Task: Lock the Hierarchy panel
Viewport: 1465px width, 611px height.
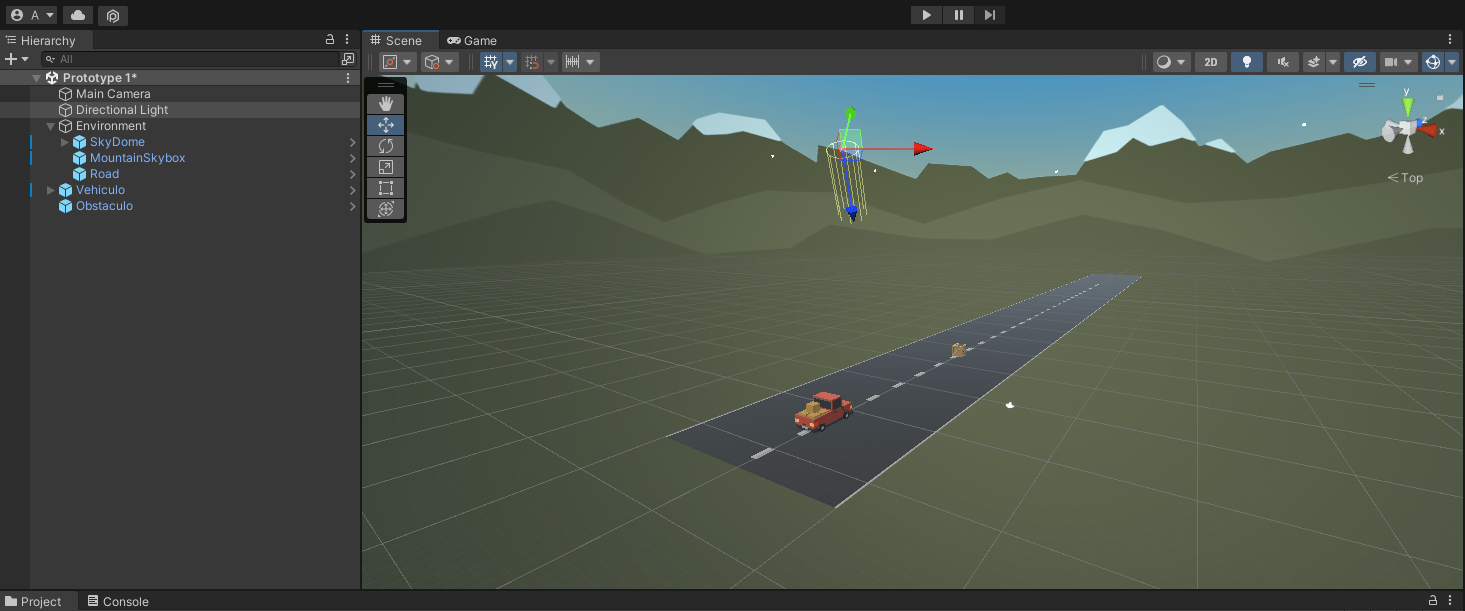Action: tap(330, 40)
